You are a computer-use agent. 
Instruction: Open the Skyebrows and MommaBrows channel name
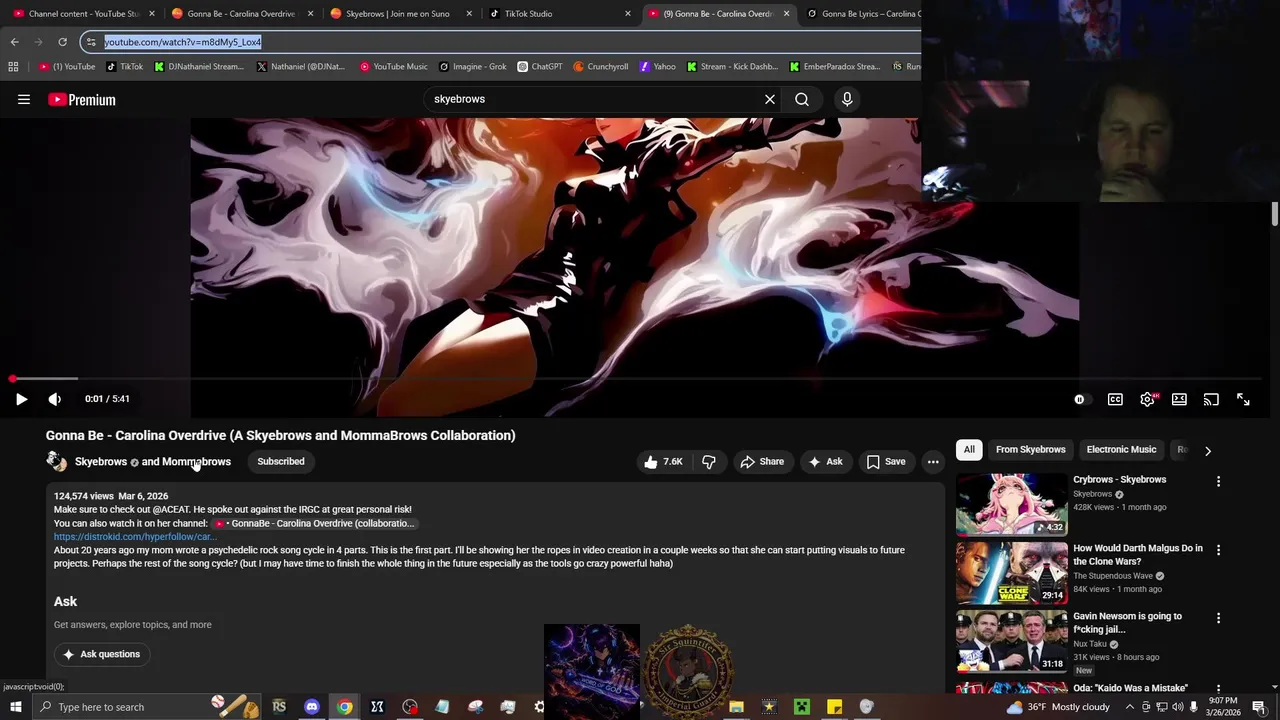click(153, 461)
